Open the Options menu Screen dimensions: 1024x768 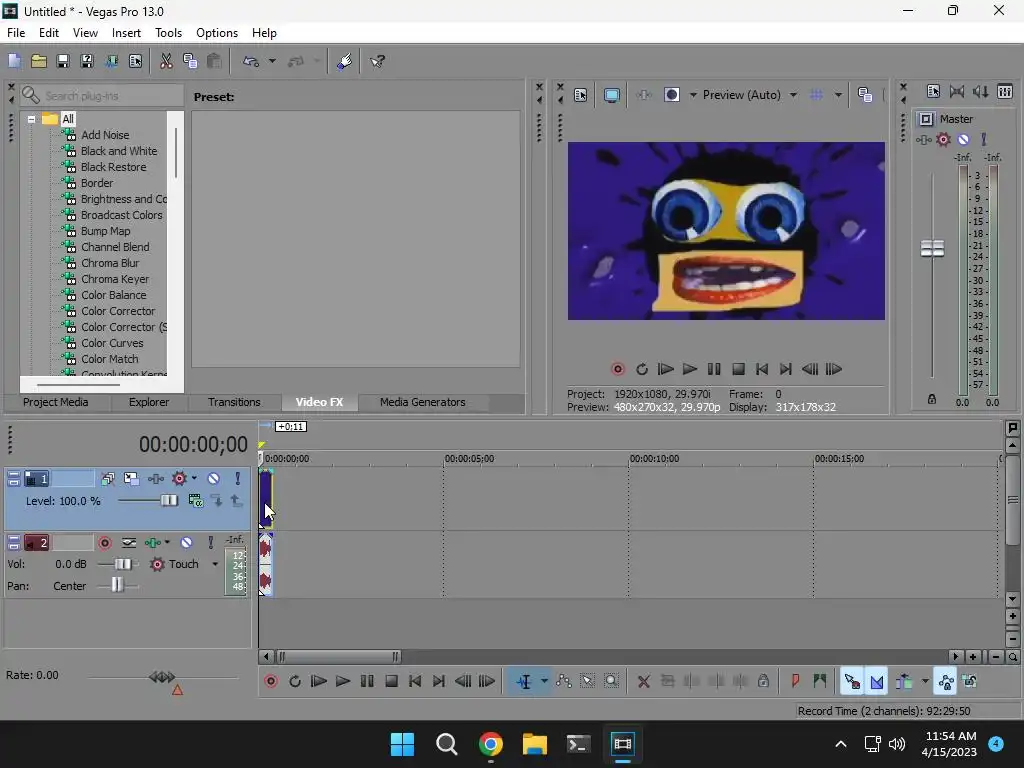coord(217,33)
